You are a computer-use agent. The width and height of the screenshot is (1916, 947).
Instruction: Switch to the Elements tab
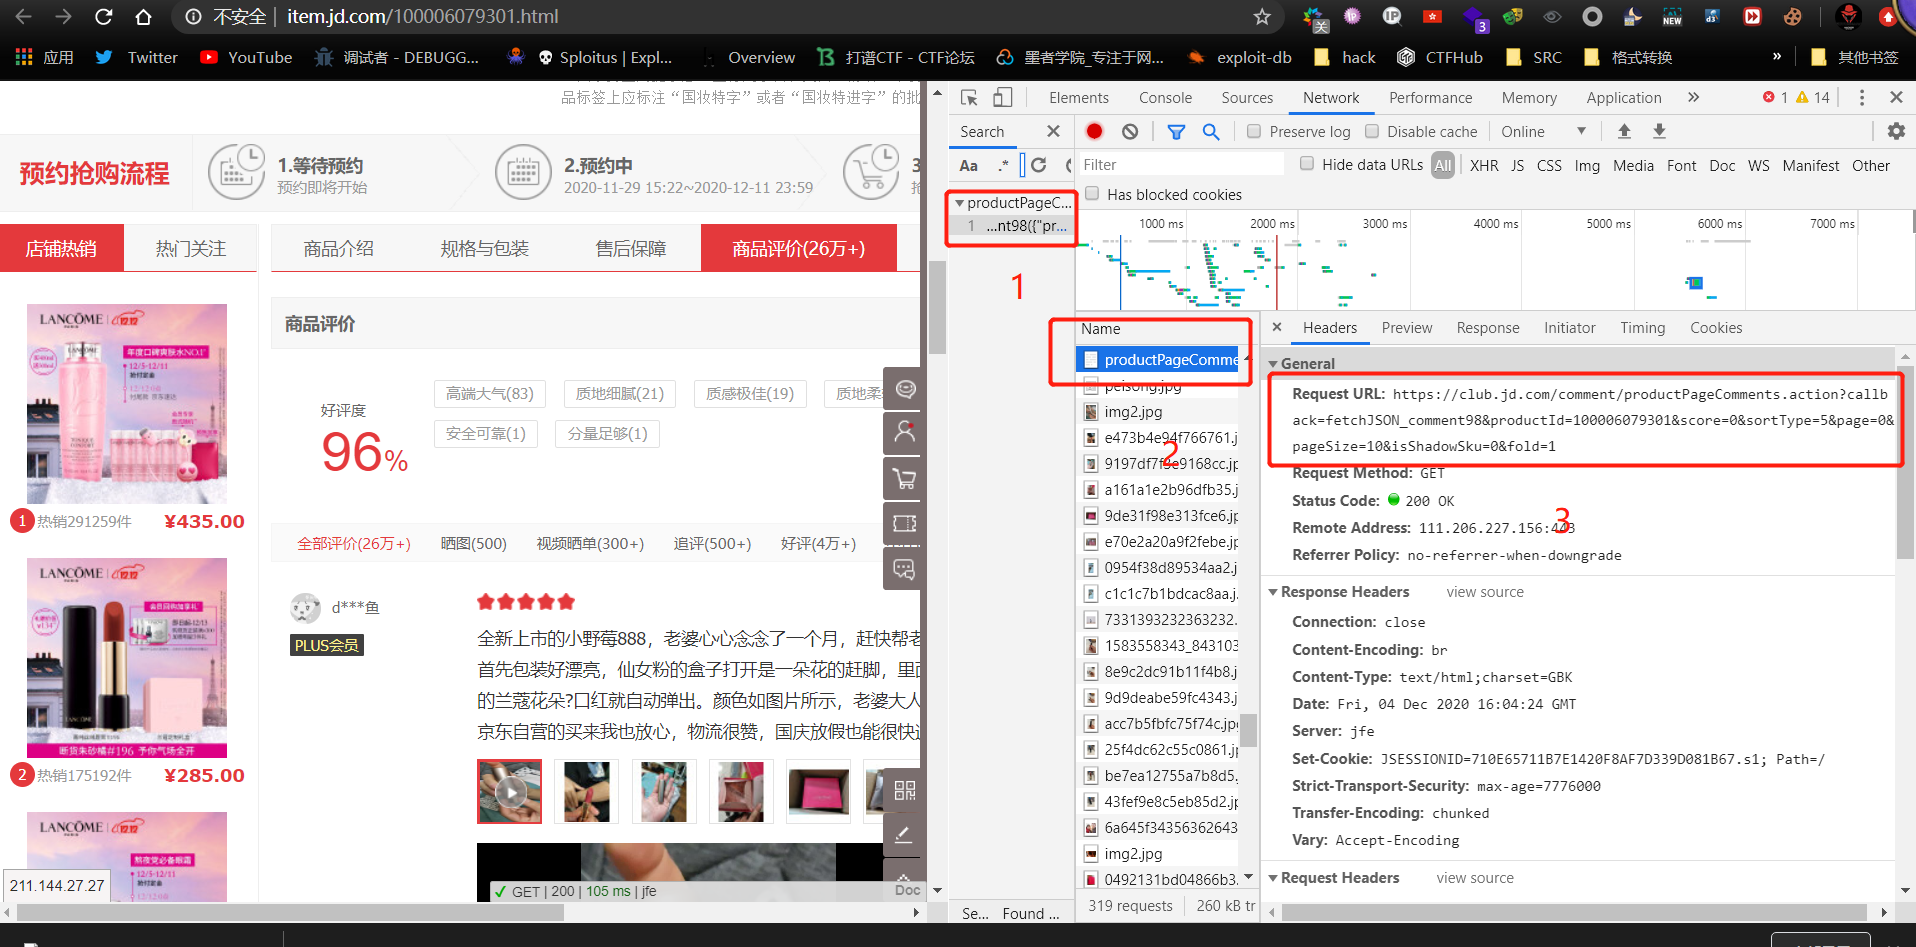(1079, 98)
